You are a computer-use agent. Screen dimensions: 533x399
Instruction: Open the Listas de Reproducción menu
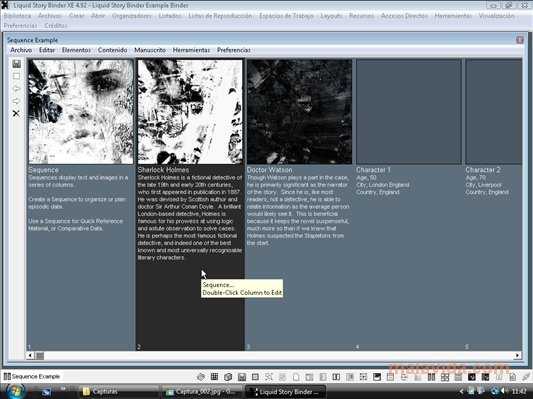[x=220, y=16]
